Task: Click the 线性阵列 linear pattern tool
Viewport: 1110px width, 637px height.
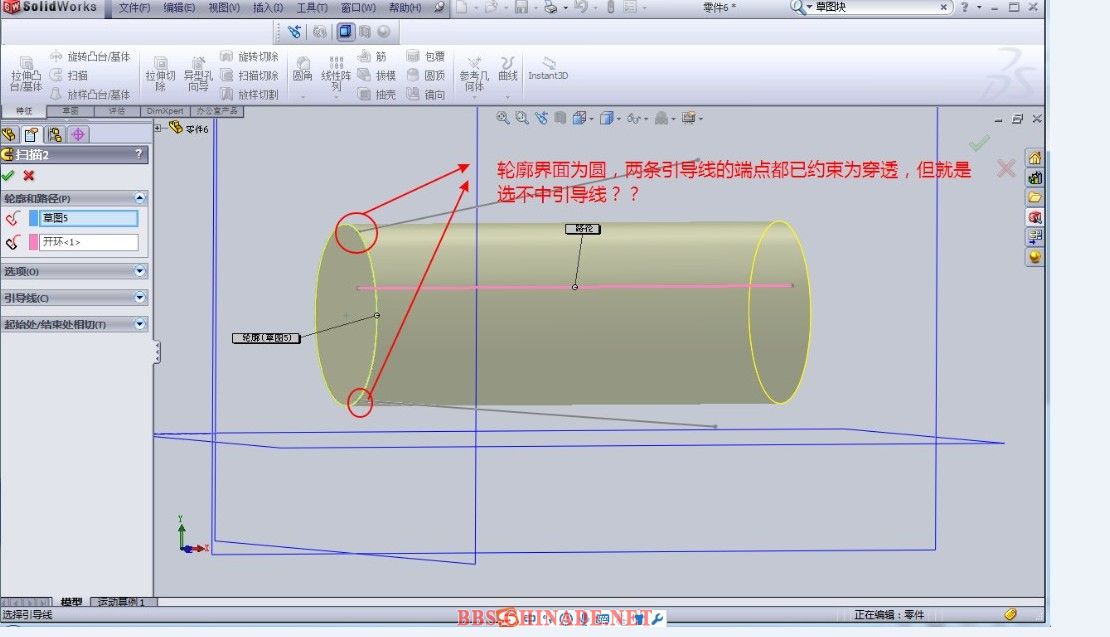Action: tap(336, 74)
